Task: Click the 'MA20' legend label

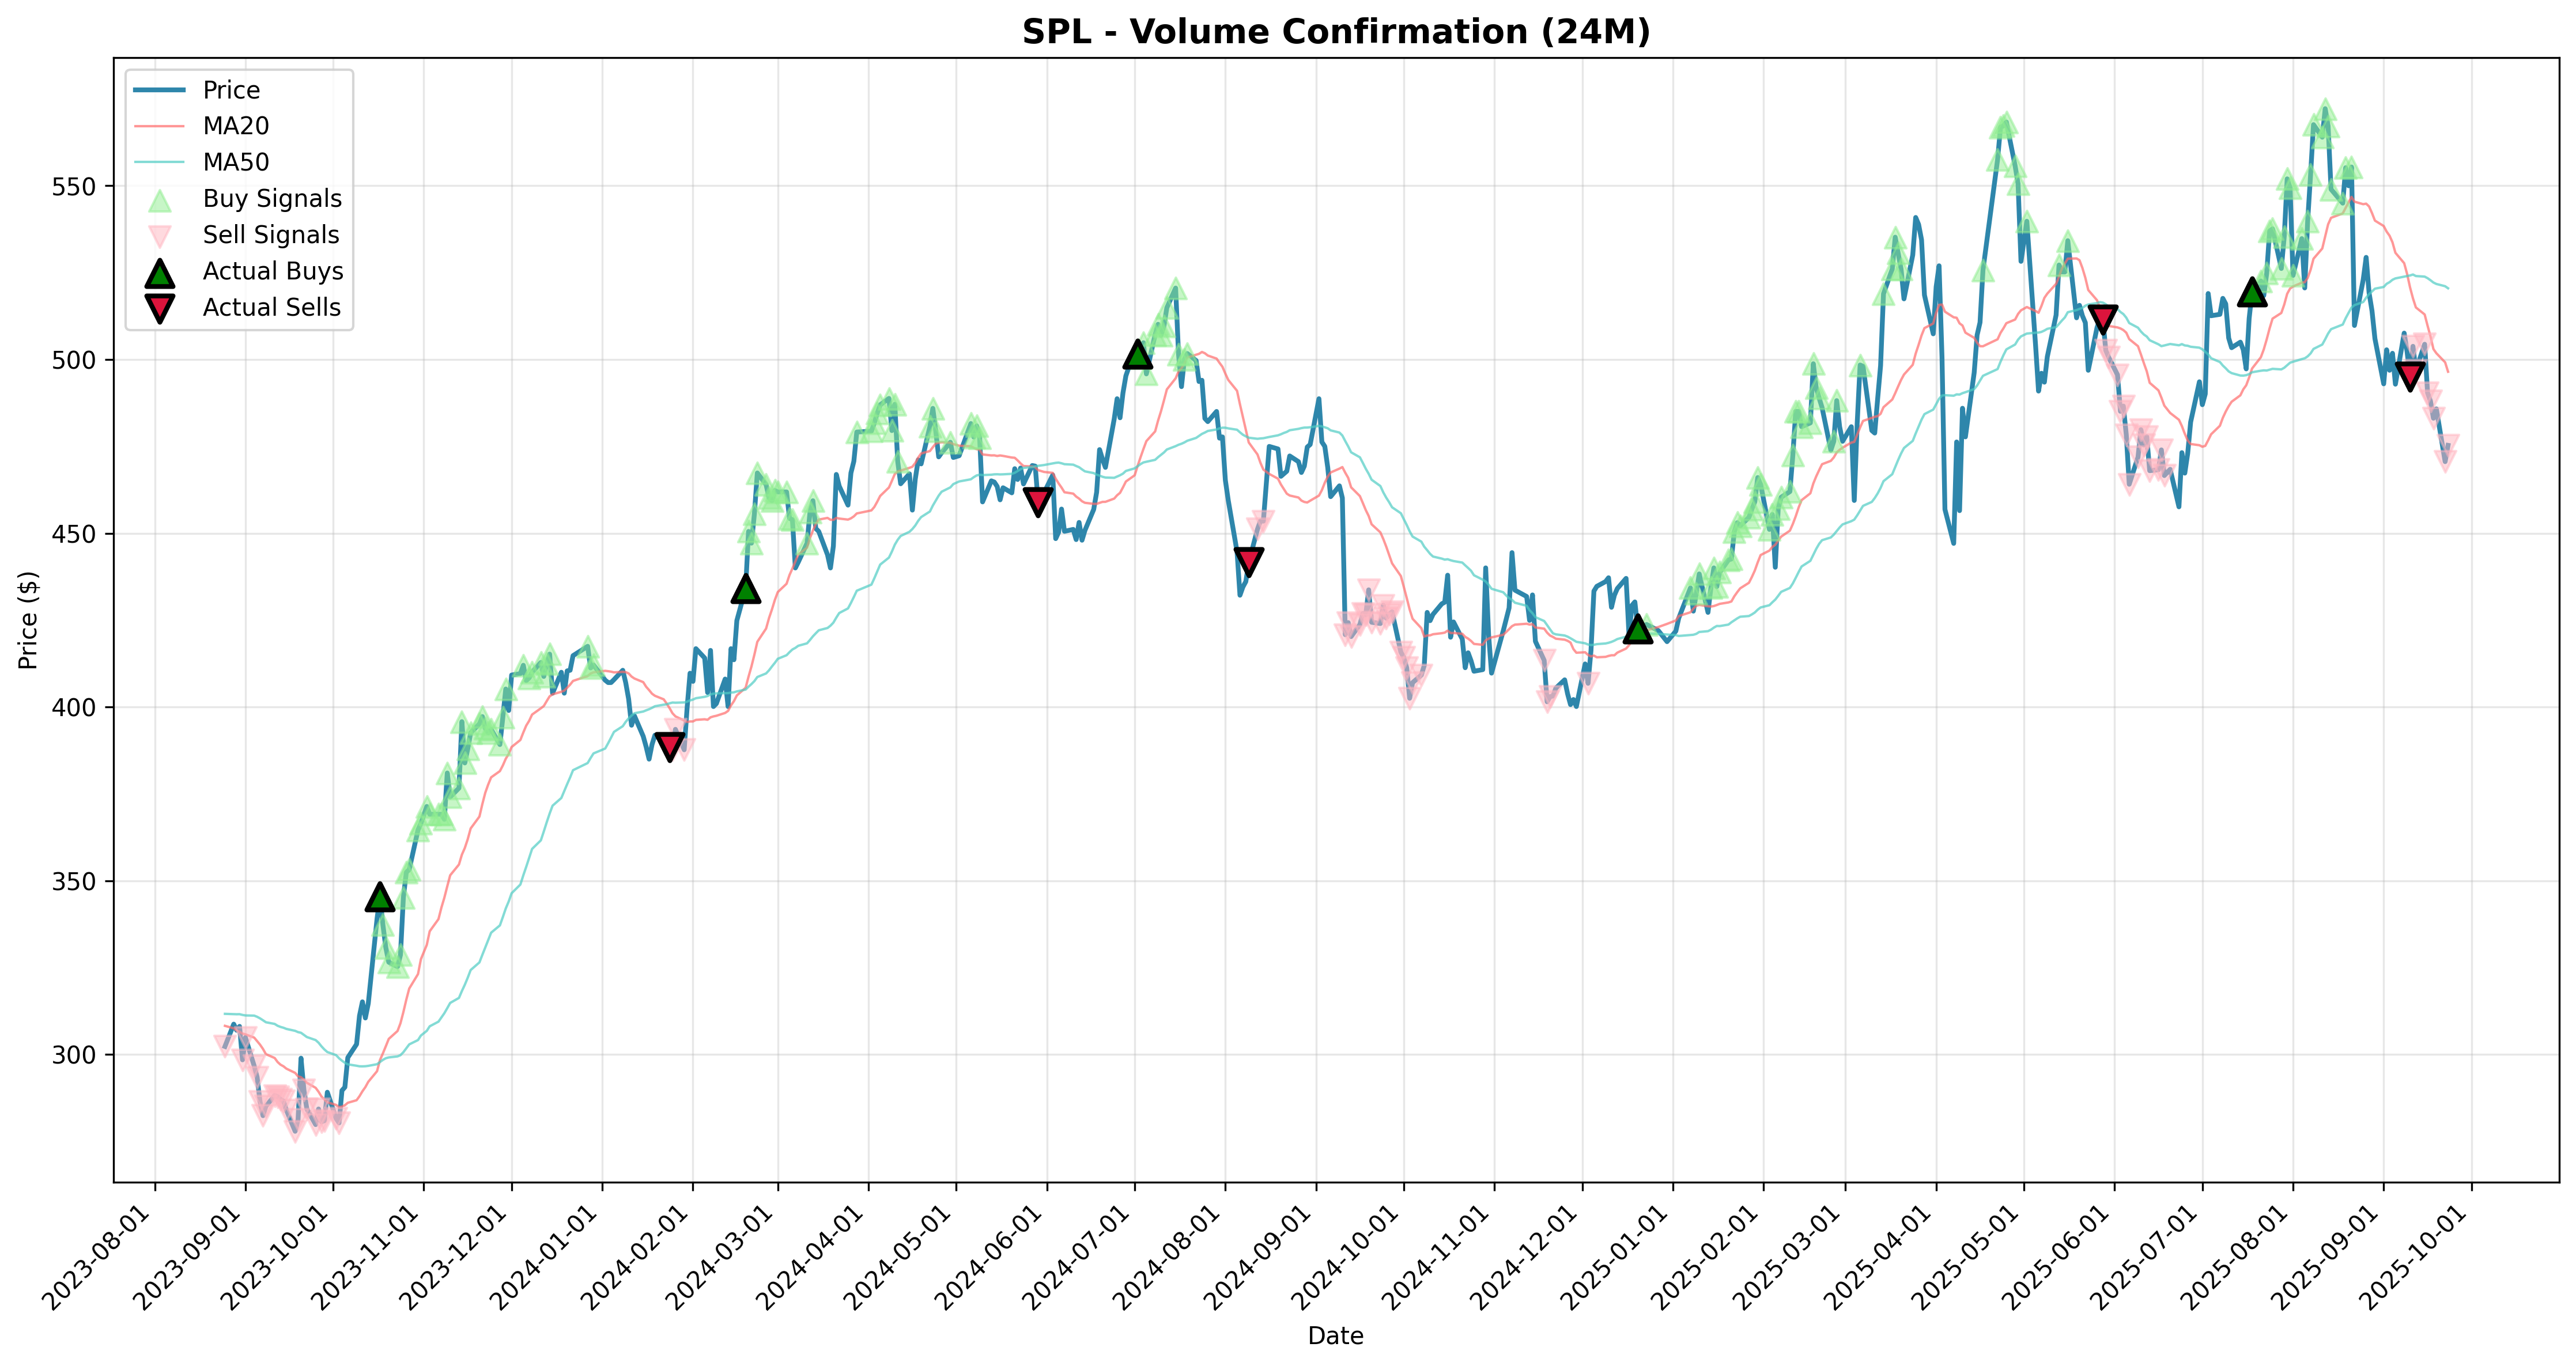Action: coord(236,126)
